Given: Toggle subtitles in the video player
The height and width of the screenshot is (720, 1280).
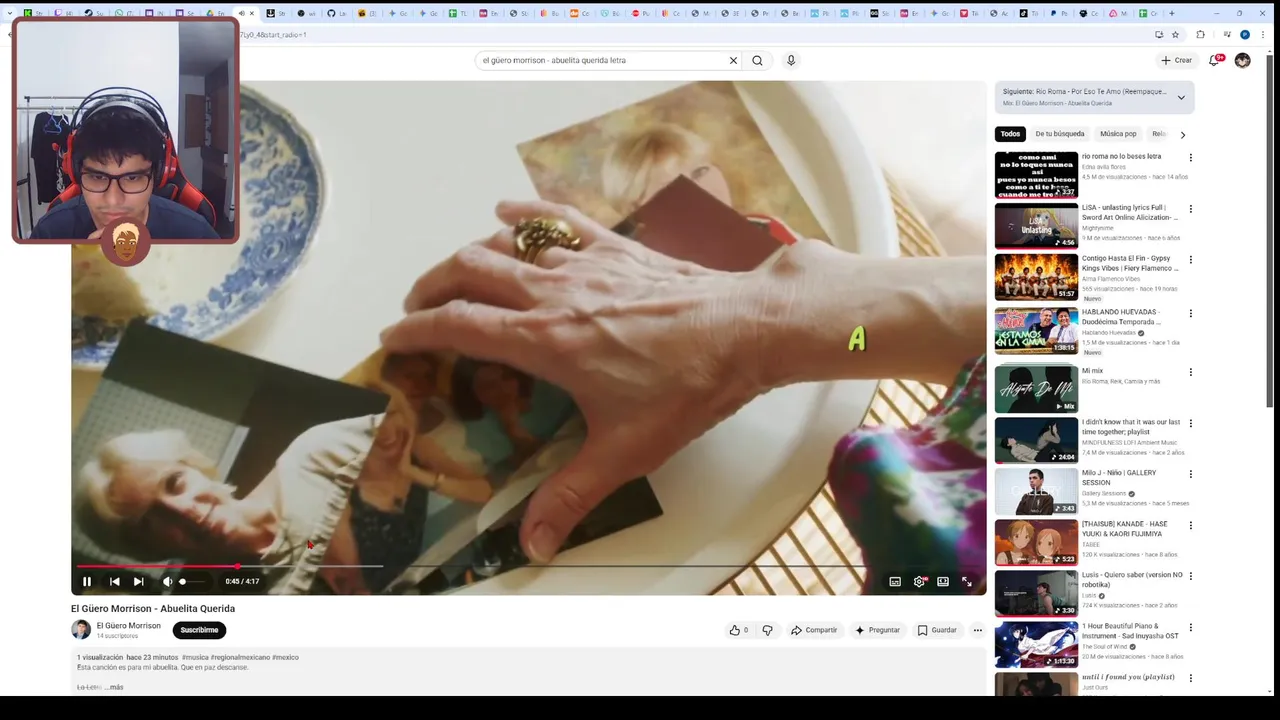Looking at the screenshot, I should 895,581.
